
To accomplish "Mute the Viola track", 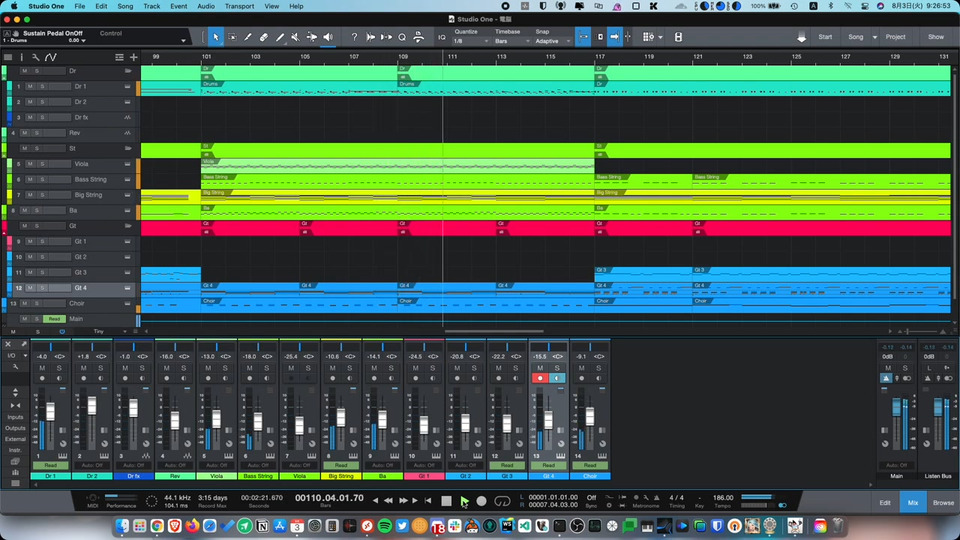I will pyautogui.click(x=29, y=164).
